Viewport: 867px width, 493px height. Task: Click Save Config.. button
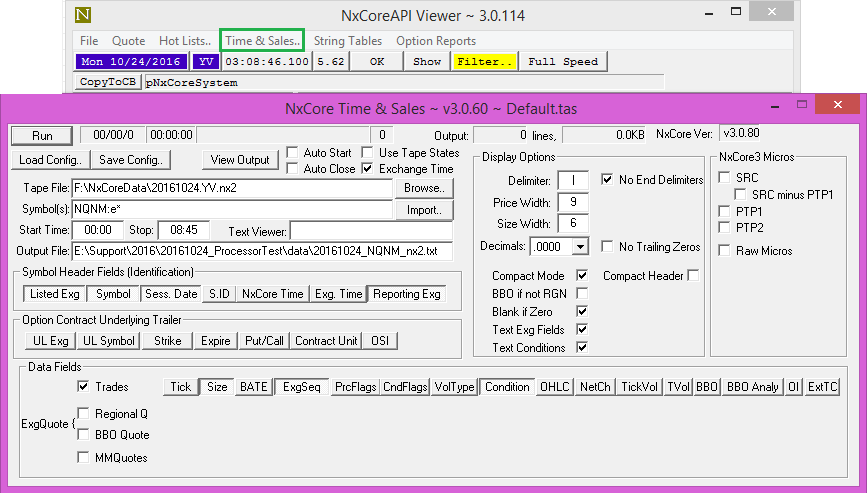[x=130, y=160]
